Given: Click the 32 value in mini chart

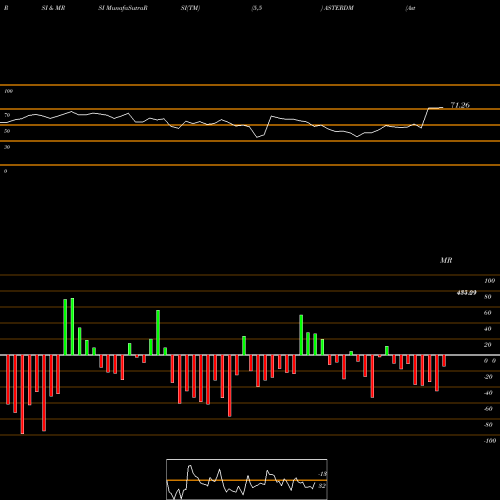Looking at the screenshot, I should point(322,486).
